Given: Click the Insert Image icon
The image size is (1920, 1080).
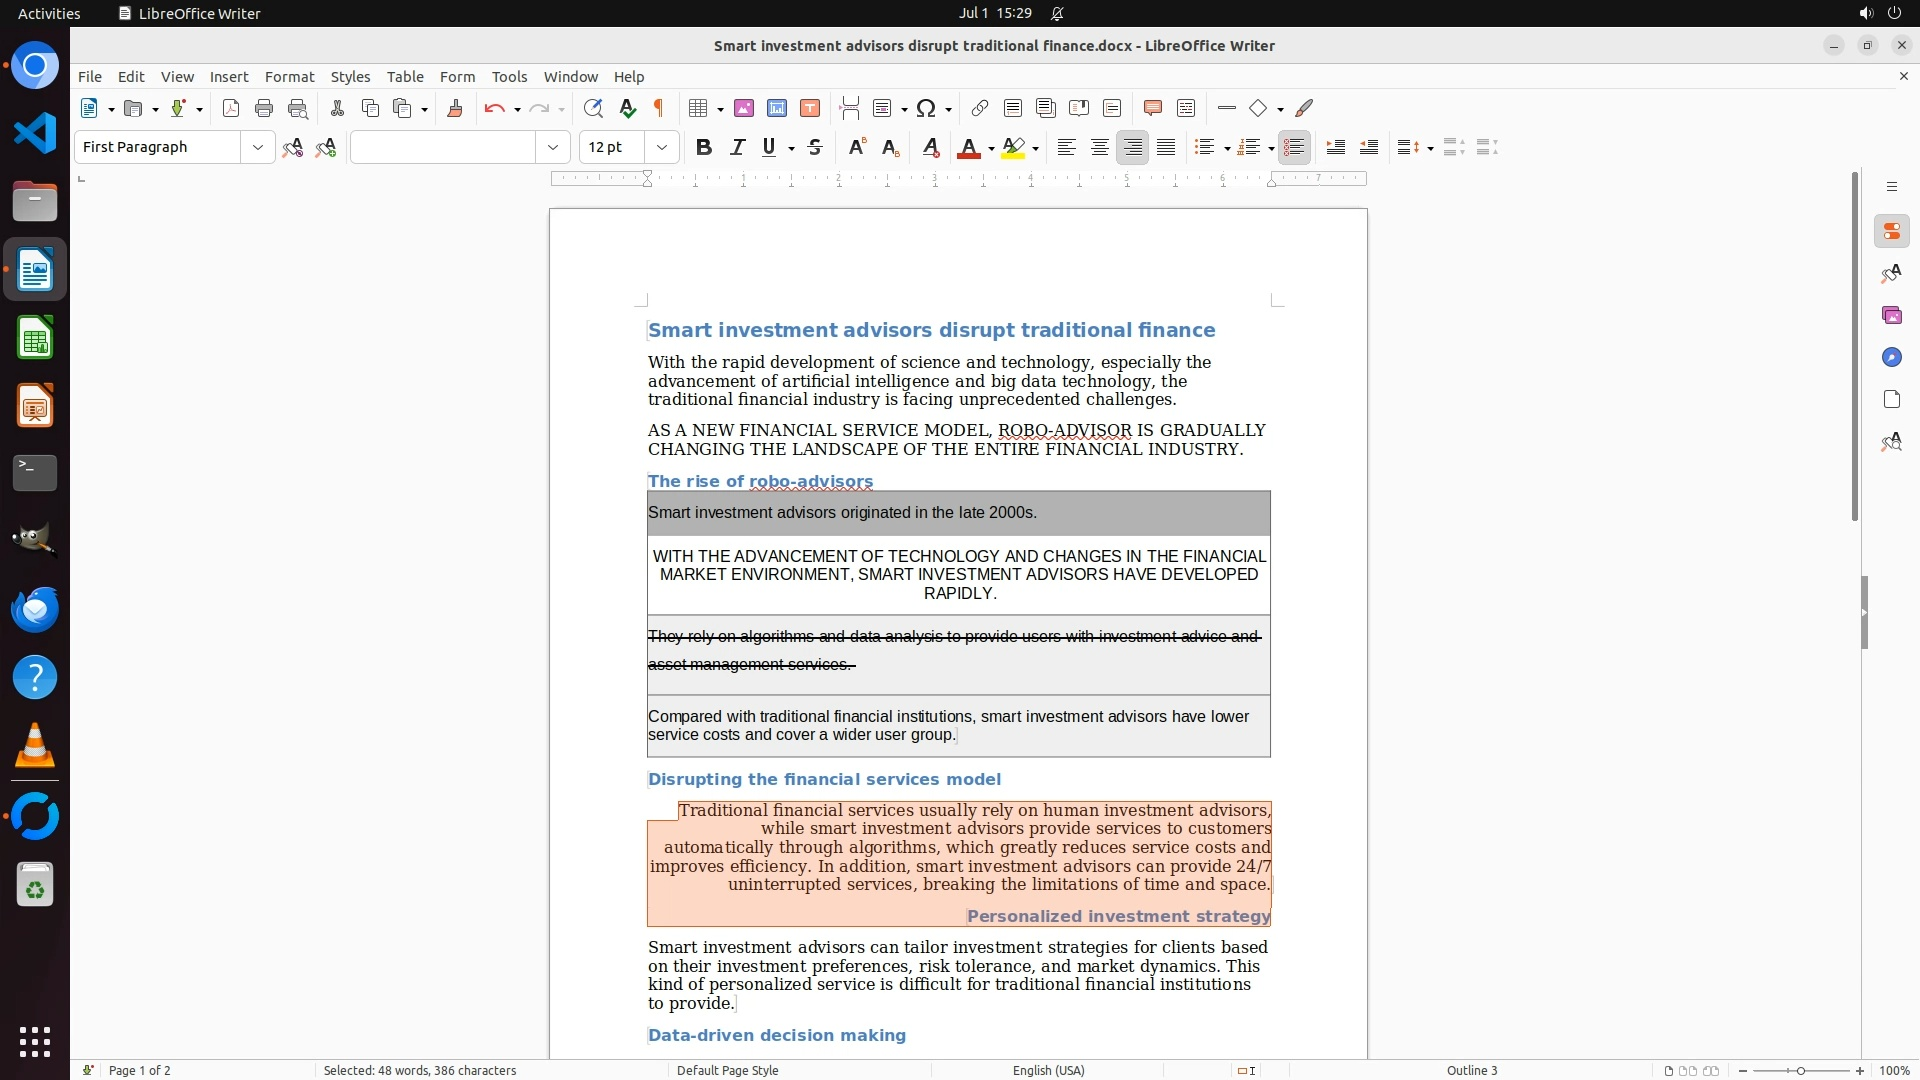Looking at the screenshot, I should pyautogui.click(x=744, y=109).
